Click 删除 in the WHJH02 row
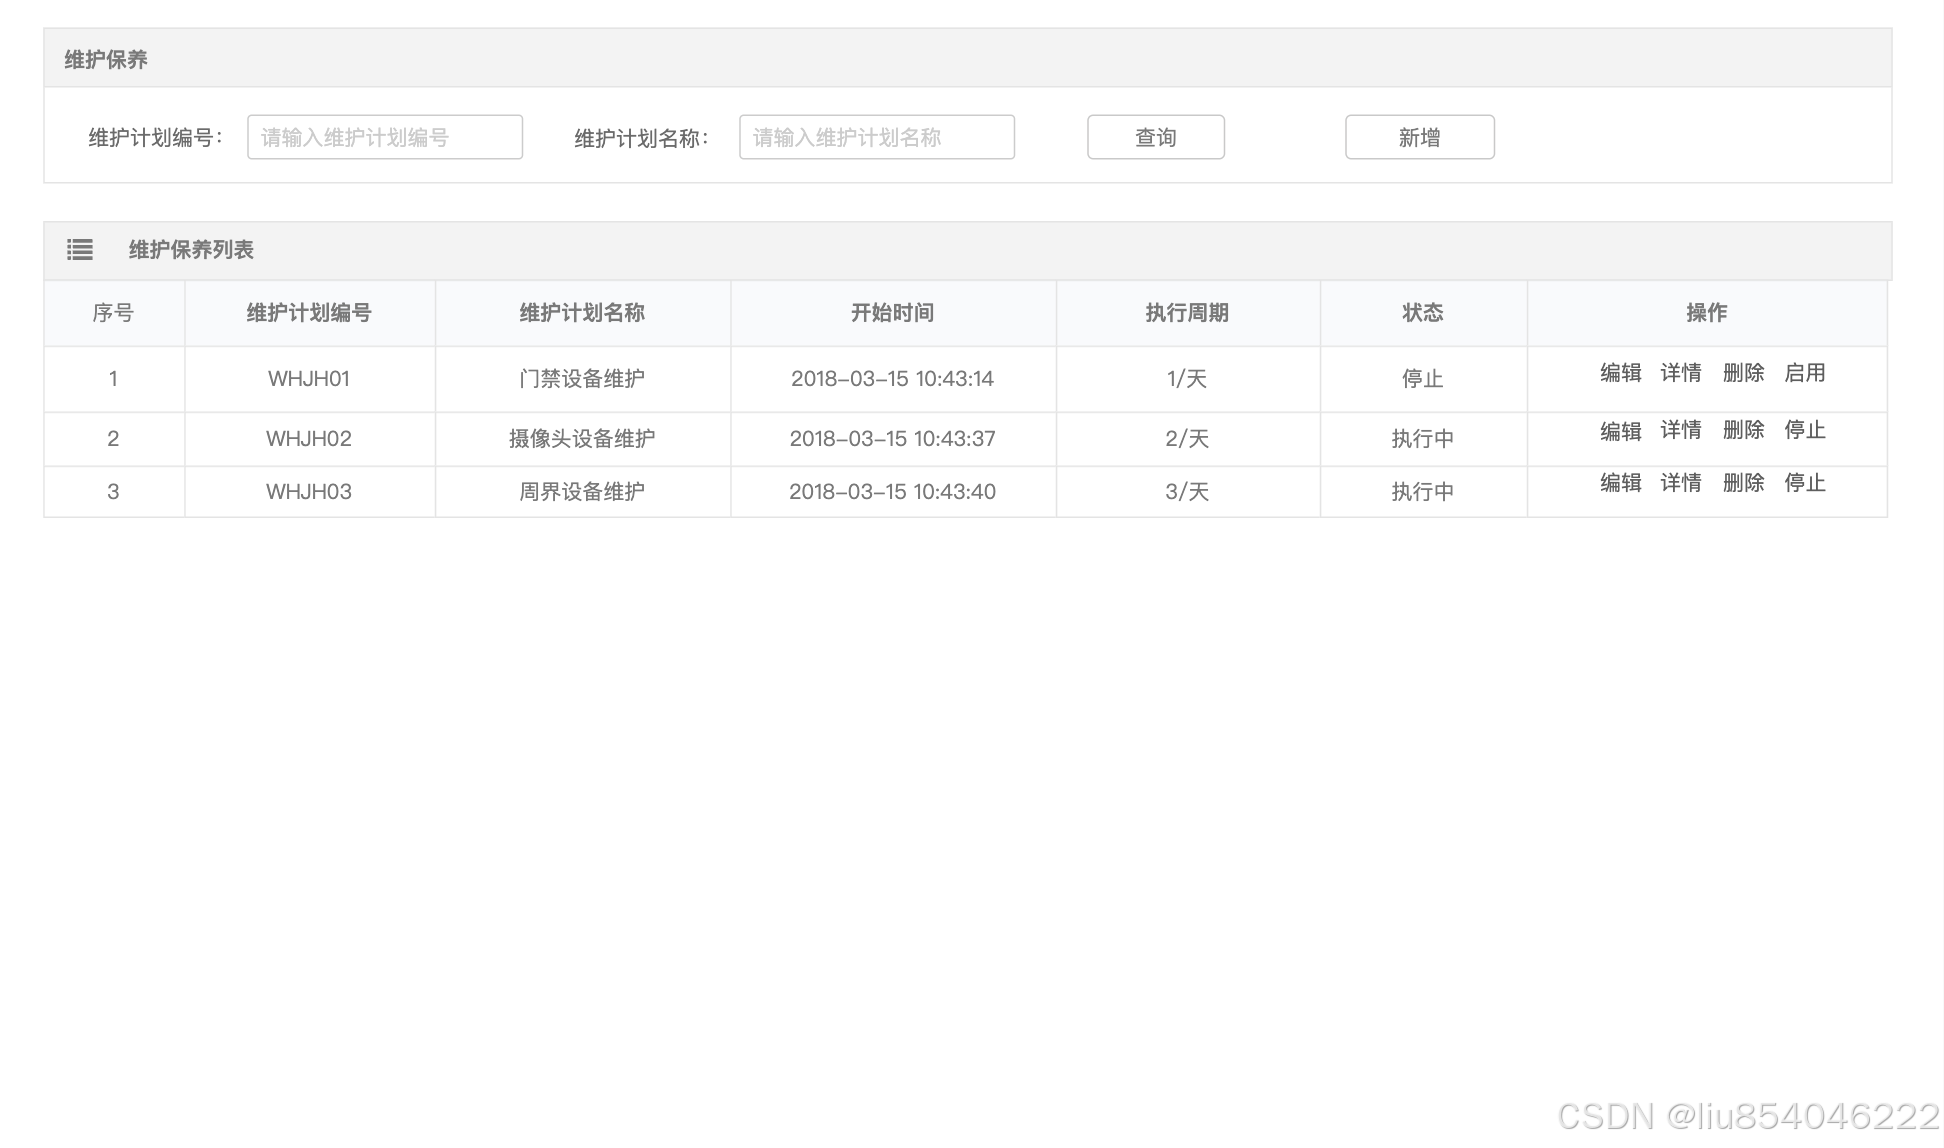Image resolution: width=1944 pixels, height=1148 pixels. pyautogui.click(x=1743, y=431)
